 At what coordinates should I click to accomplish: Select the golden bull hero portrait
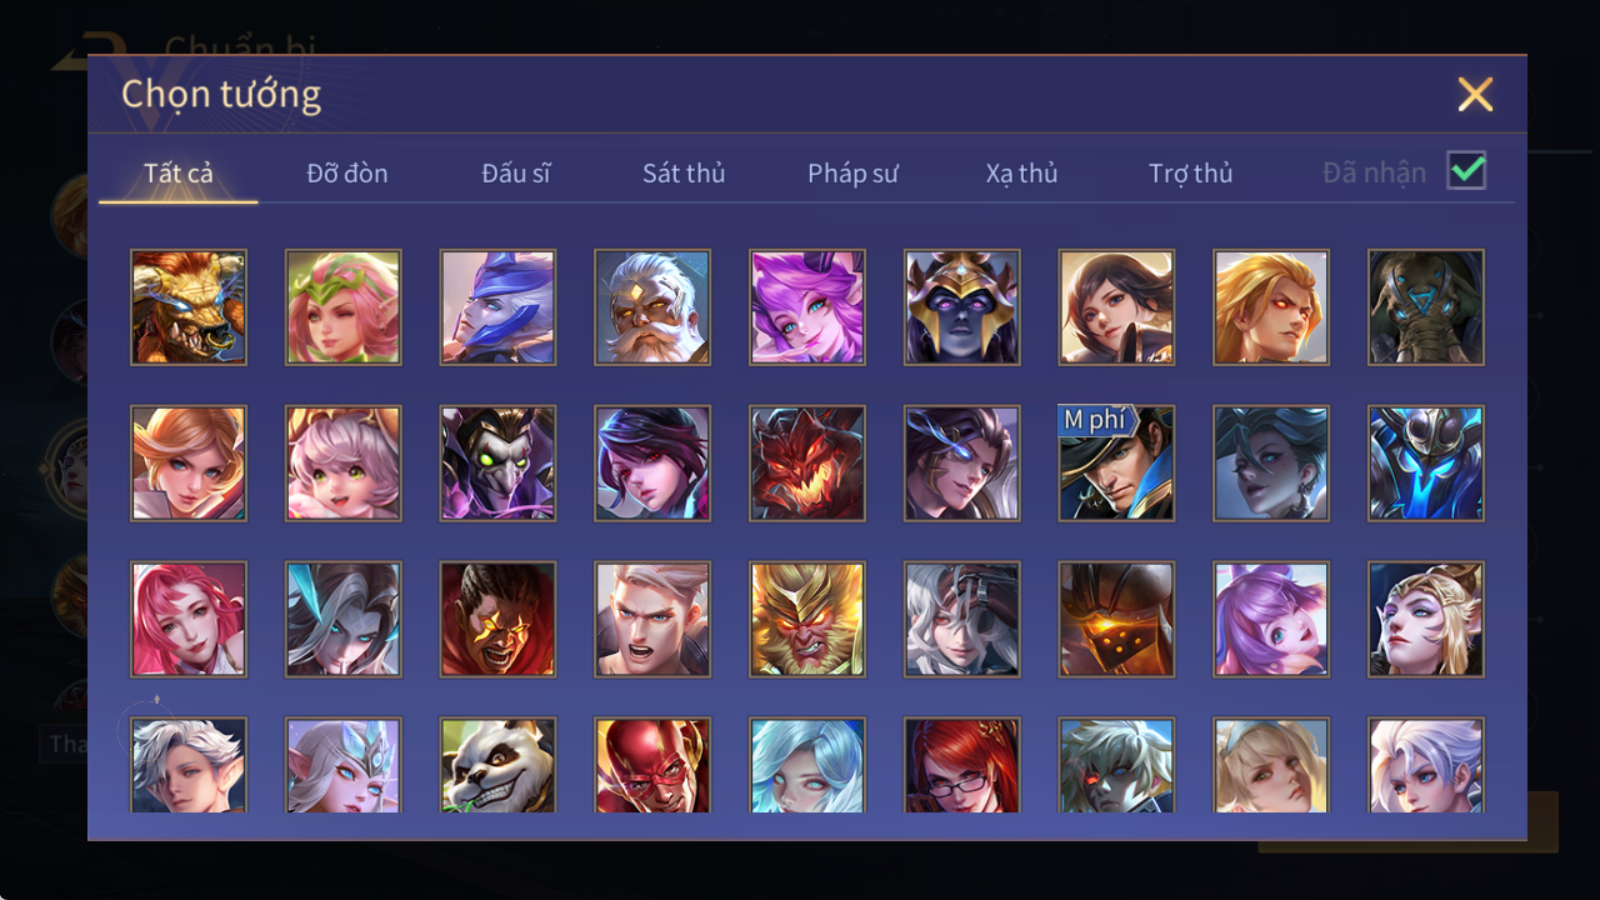point(188,307)
